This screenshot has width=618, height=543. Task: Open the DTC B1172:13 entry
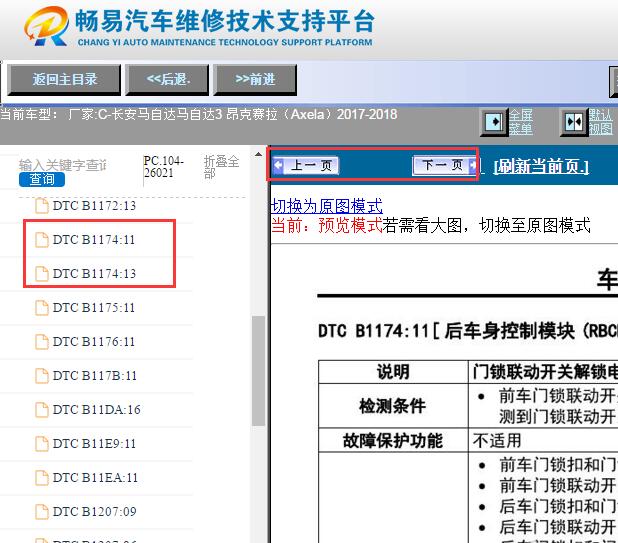click(x=94, y=205)
